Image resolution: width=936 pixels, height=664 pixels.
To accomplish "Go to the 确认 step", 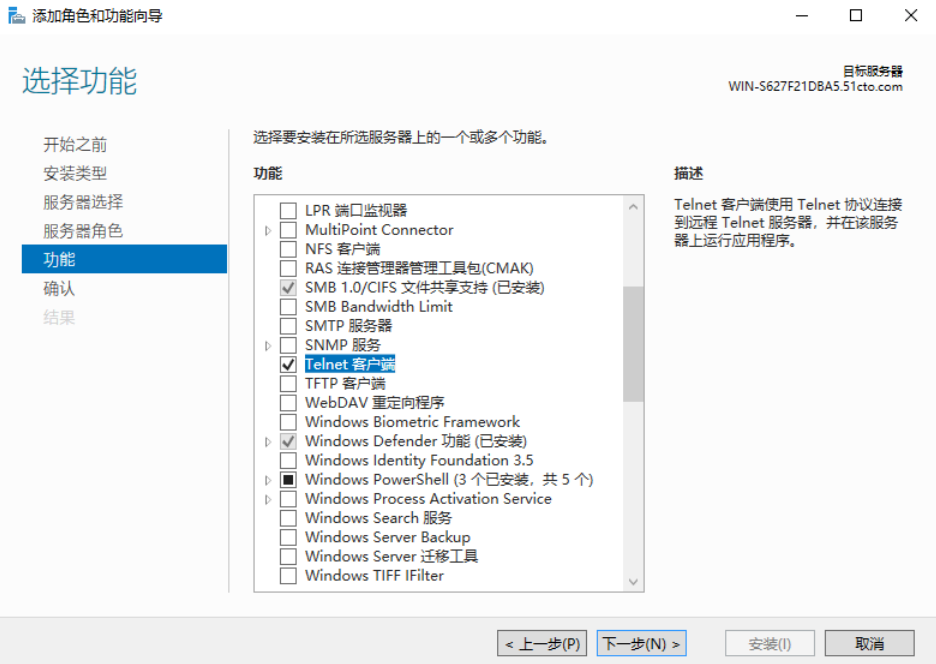I will 59,288.
